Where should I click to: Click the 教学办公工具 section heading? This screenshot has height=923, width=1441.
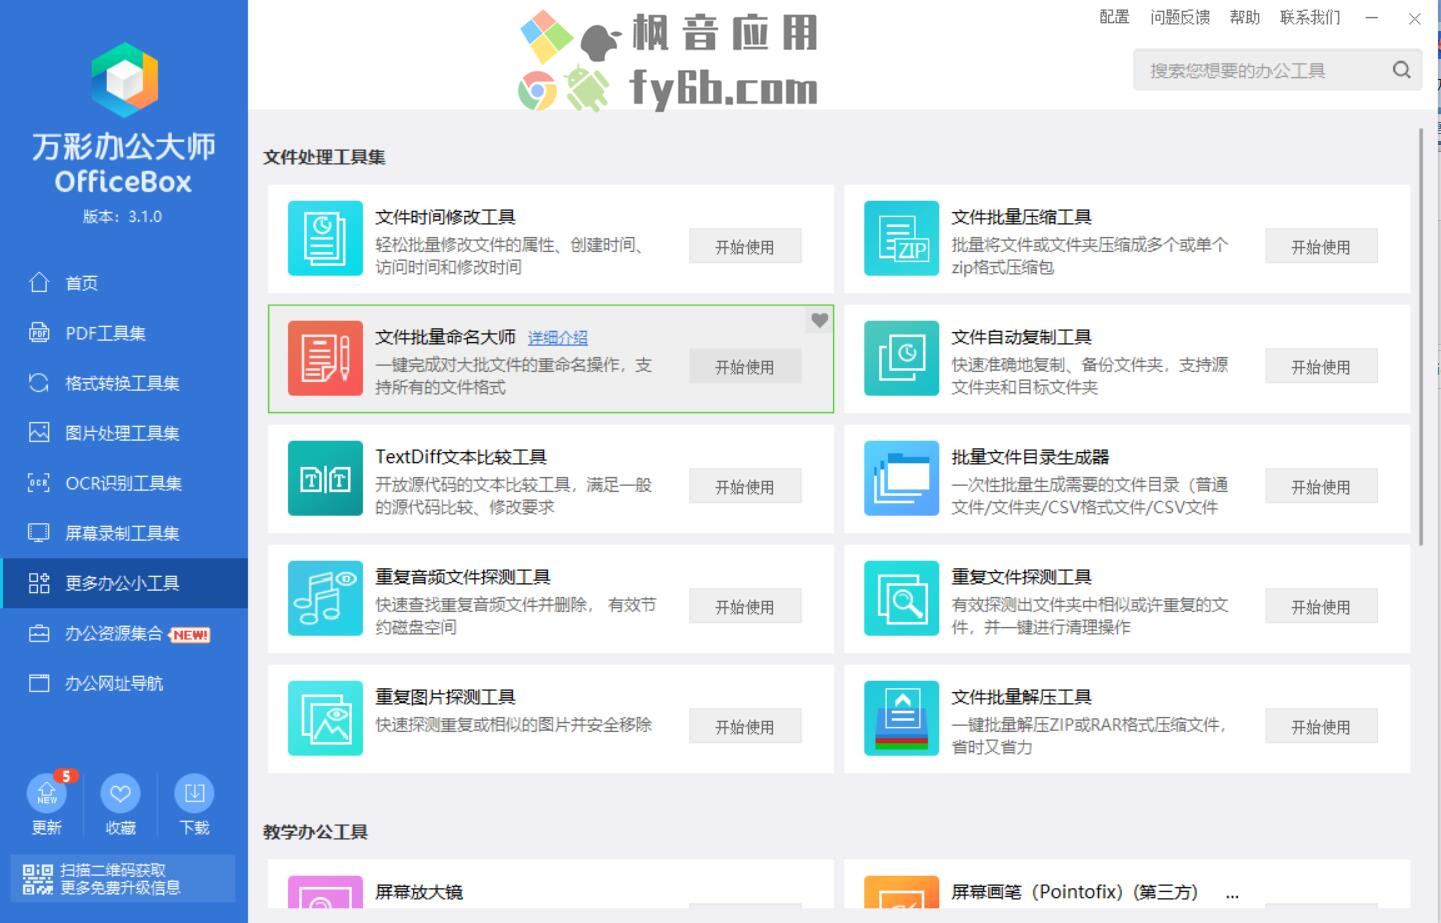coord(315,832)
